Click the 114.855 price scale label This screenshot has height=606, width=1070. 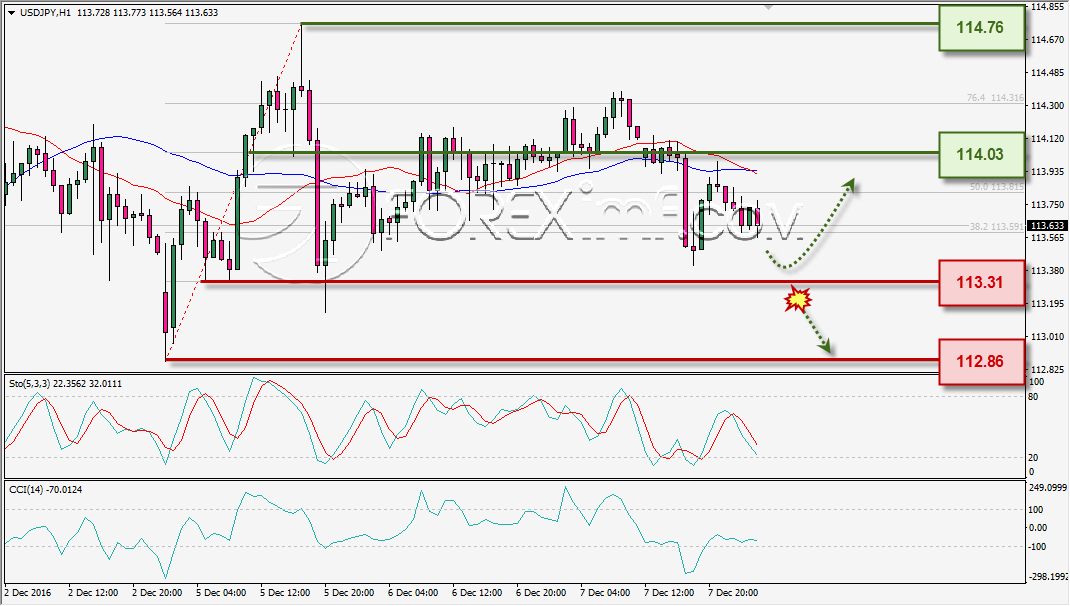point(1047,7)
